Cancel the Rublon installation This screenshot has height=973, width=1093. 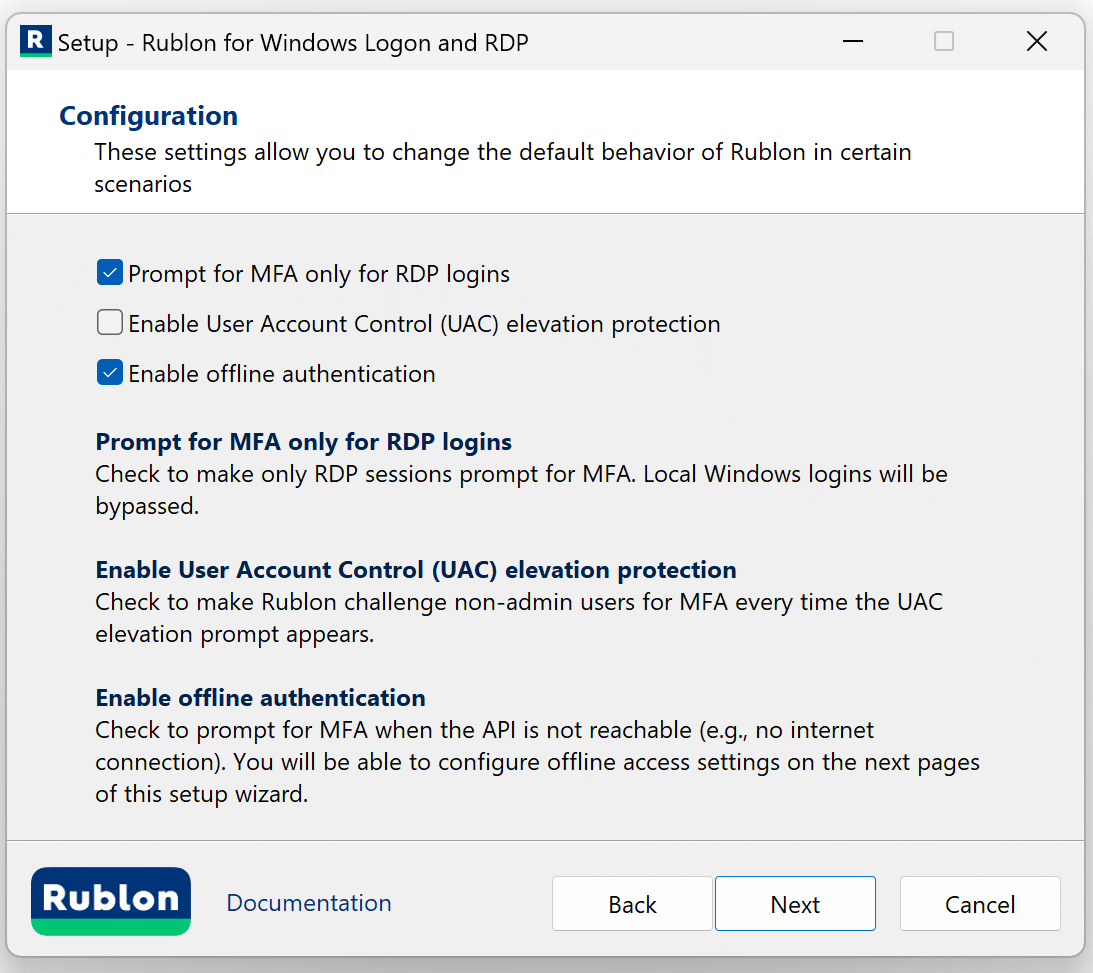tap(980, 904)
